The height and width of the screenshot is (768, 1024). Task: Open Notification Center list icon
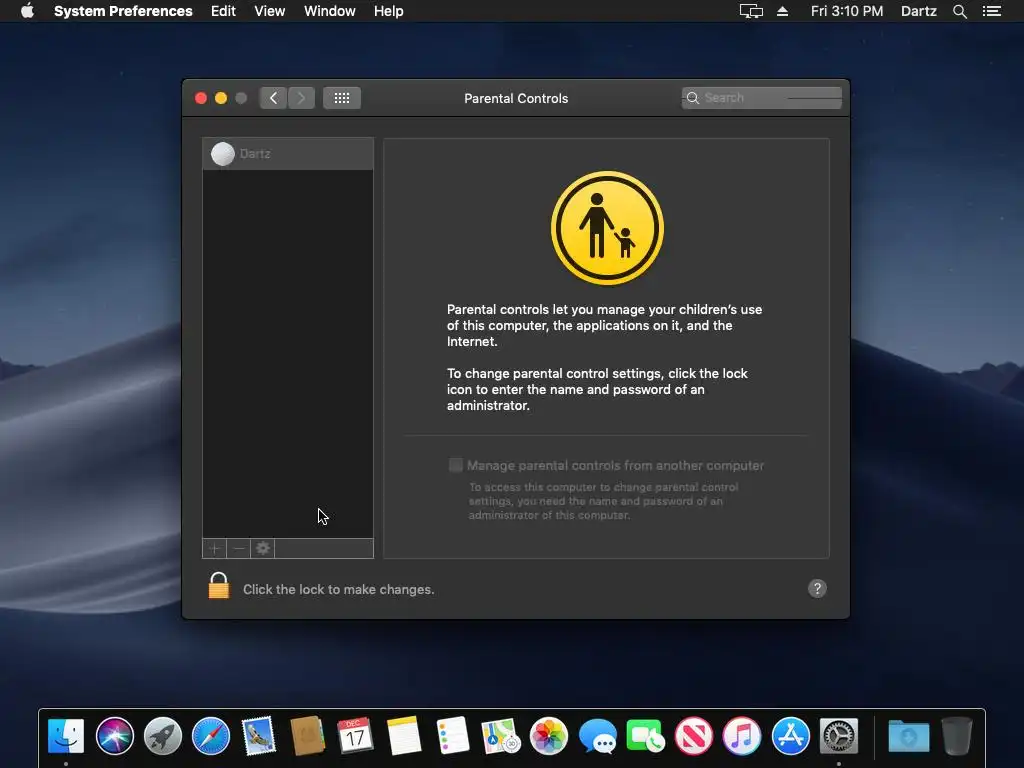pos(992,11)
